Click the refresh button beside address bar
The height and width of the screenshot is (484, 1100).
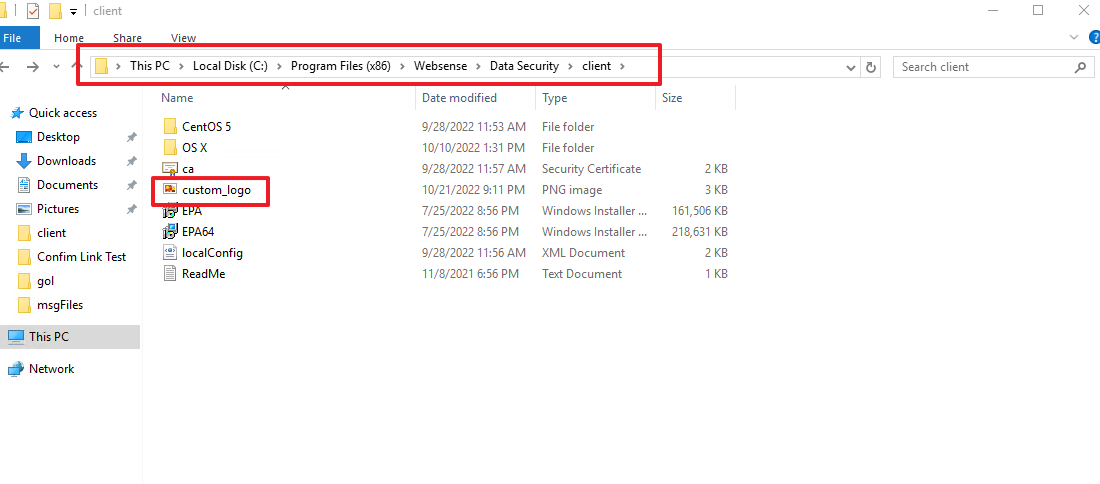[x=871, y=67]
